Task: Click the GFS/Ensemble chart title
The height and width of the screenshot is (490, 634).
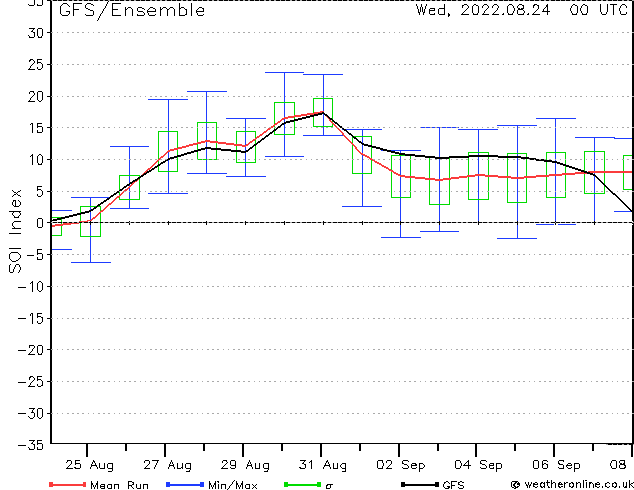Action: [x=132, y=11]
